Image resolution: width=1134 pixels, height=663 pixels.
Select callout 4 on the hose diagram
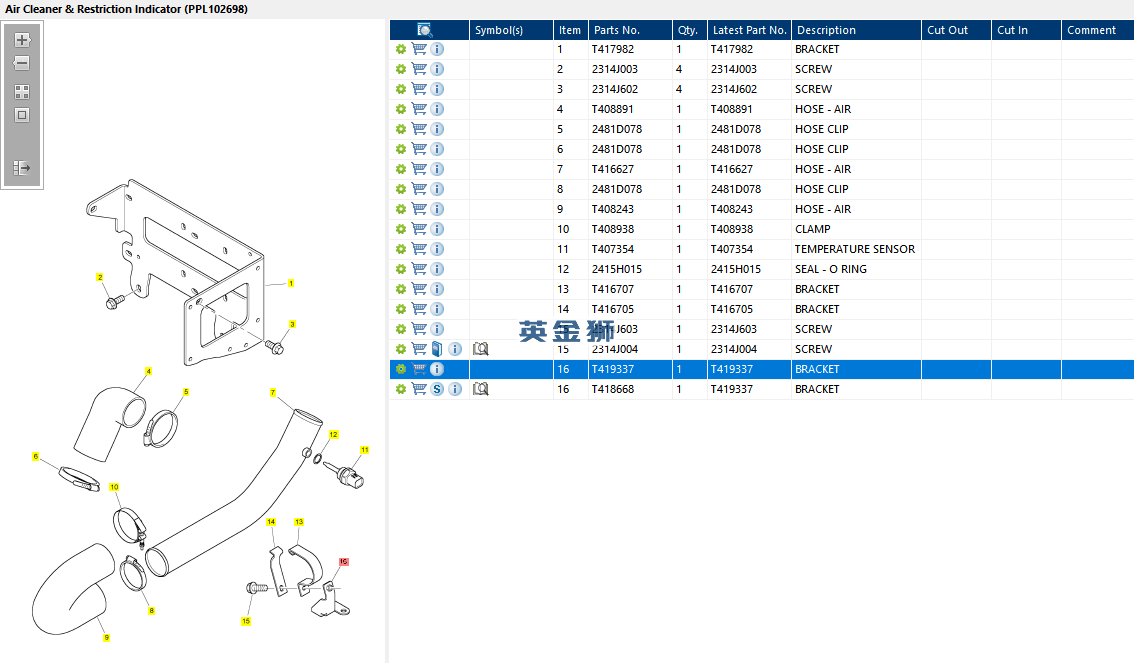[x=148, y=371]
